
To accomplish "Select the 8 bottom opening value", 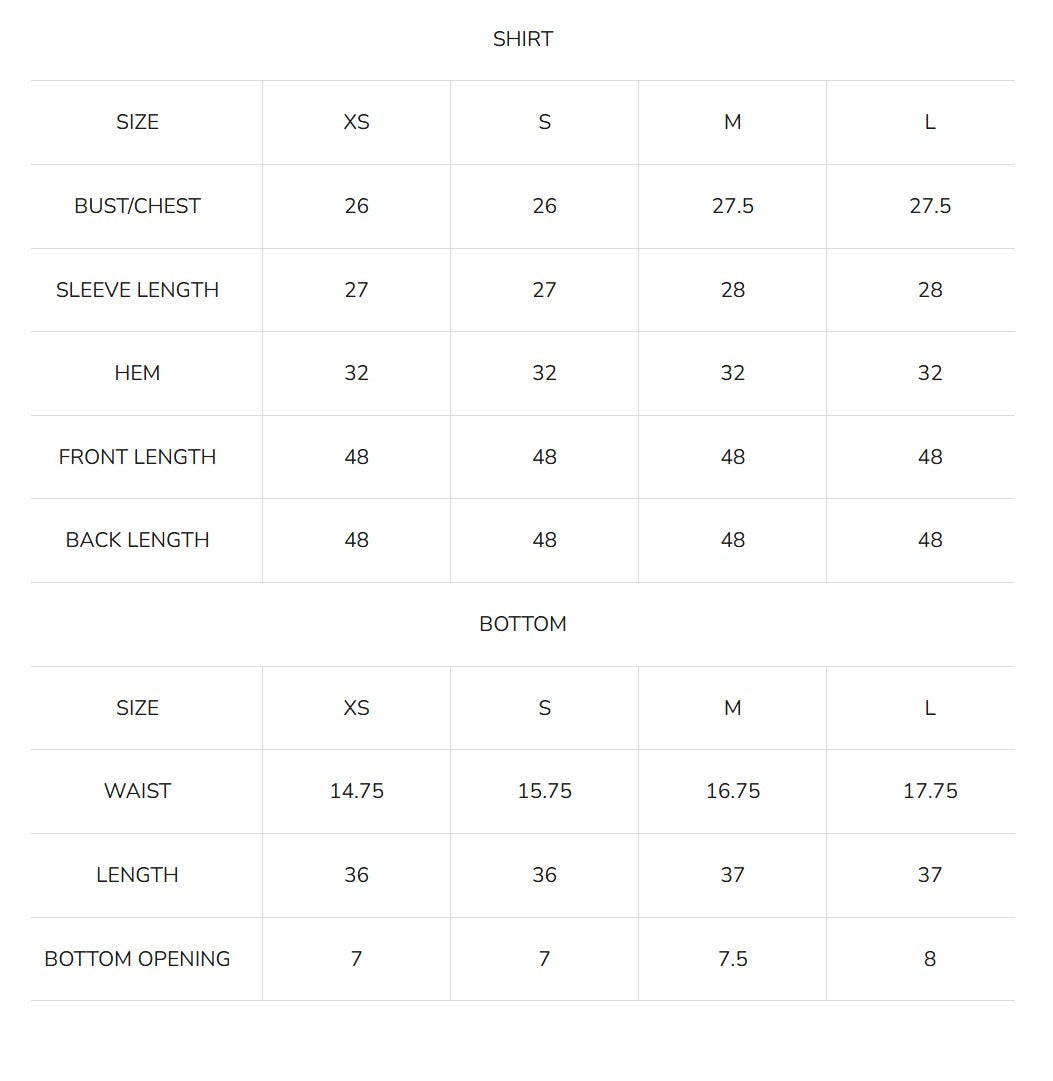I will point(930,959).
